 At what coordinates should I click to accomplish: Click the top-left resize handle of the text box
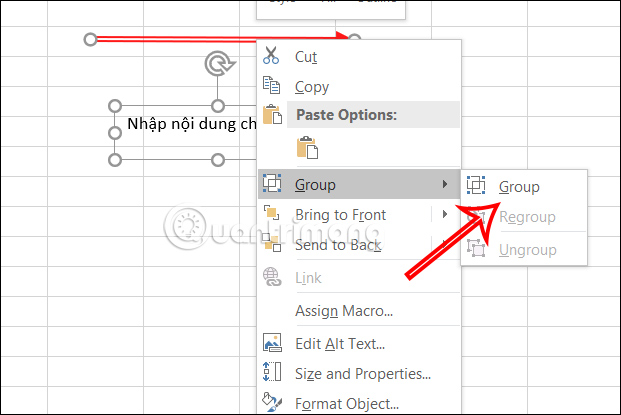[x=115, y=106]
